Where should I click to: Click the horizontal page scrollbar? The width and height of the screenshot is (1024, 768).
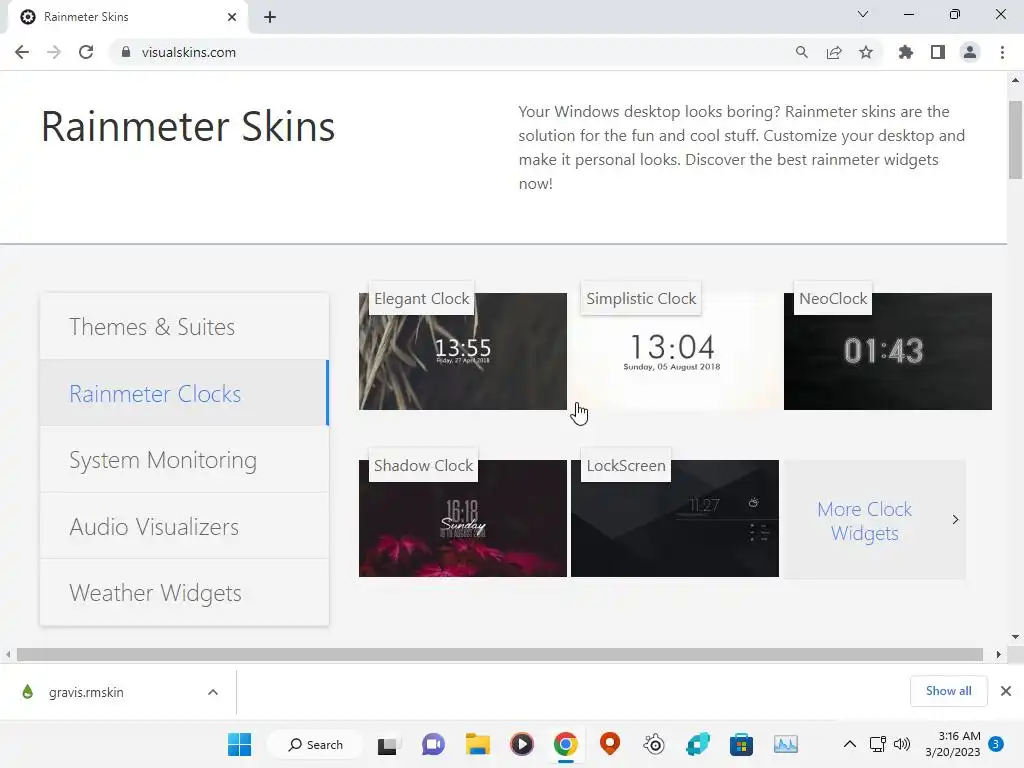pos(500,654)
